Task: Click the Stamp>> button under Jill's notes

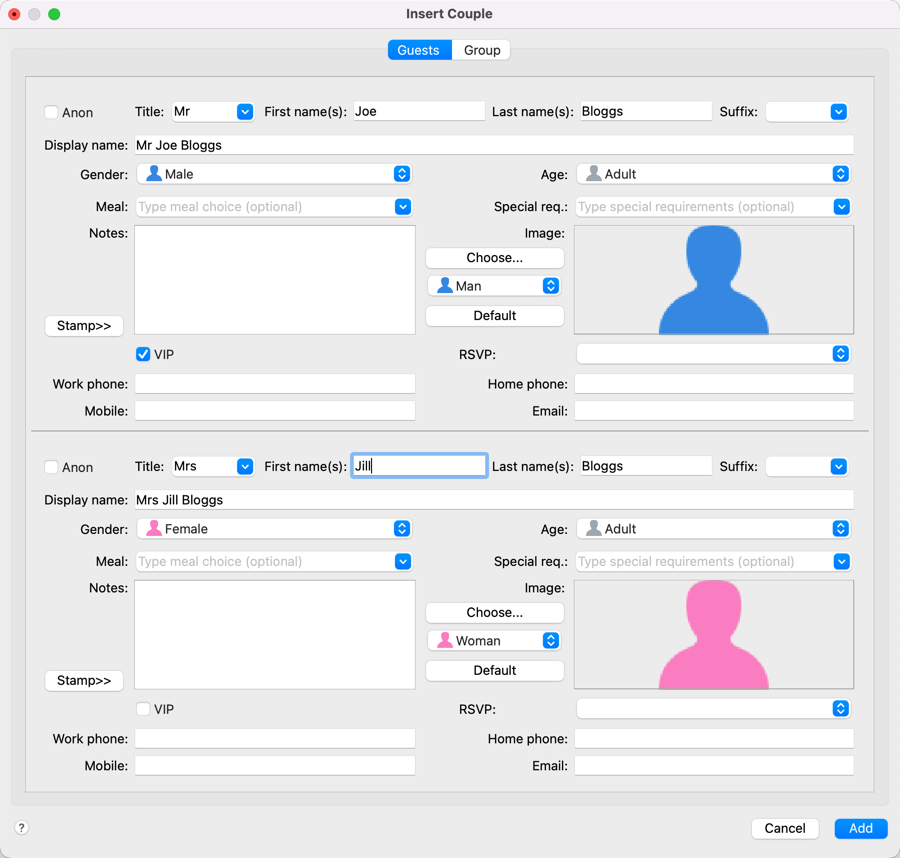Action: [84, 681]
